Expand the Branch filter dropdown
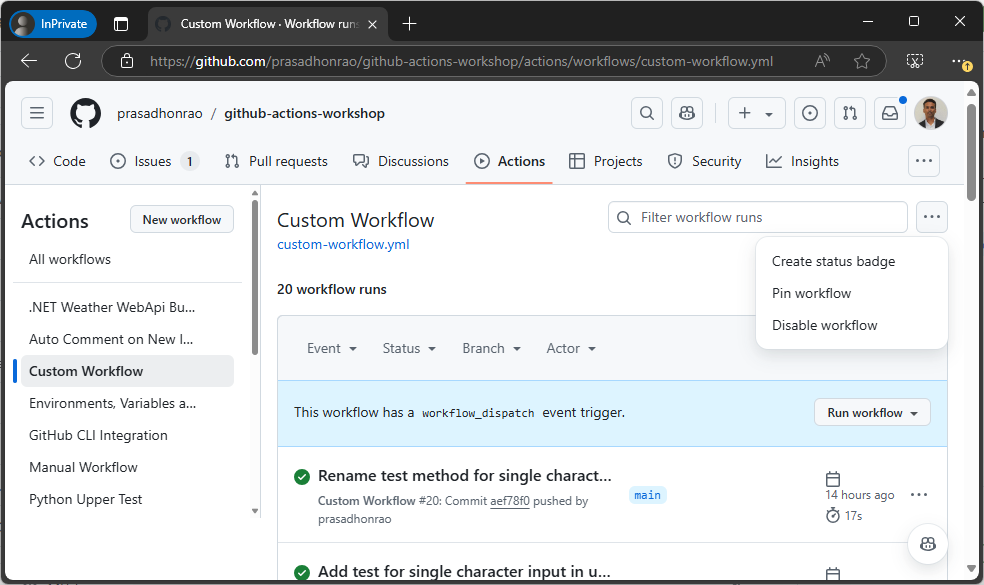 [492, 348]
